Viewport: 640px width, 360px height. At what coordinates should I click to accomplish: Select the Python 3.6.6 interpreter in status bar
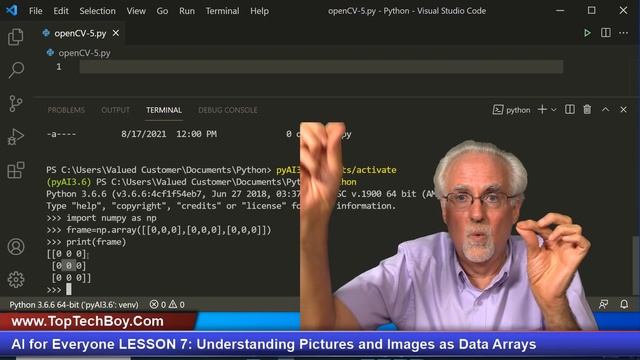point(74,304)
